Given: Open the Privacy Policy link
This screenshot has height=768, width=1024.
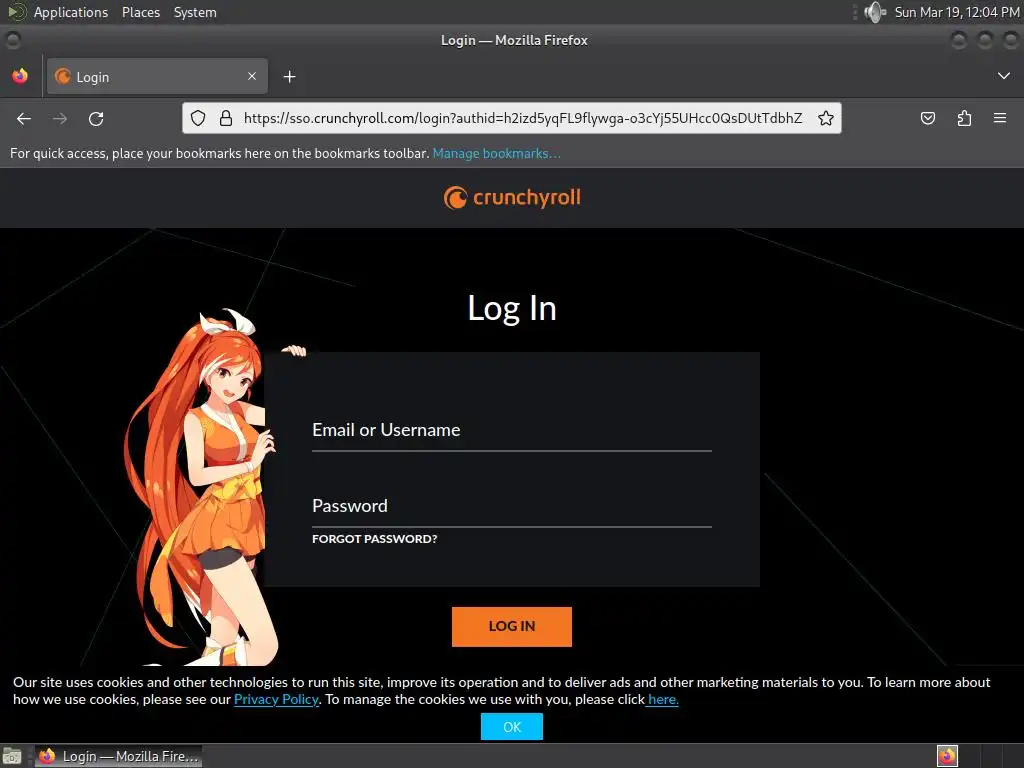Looking at the screenshot, I should (276, 699).
